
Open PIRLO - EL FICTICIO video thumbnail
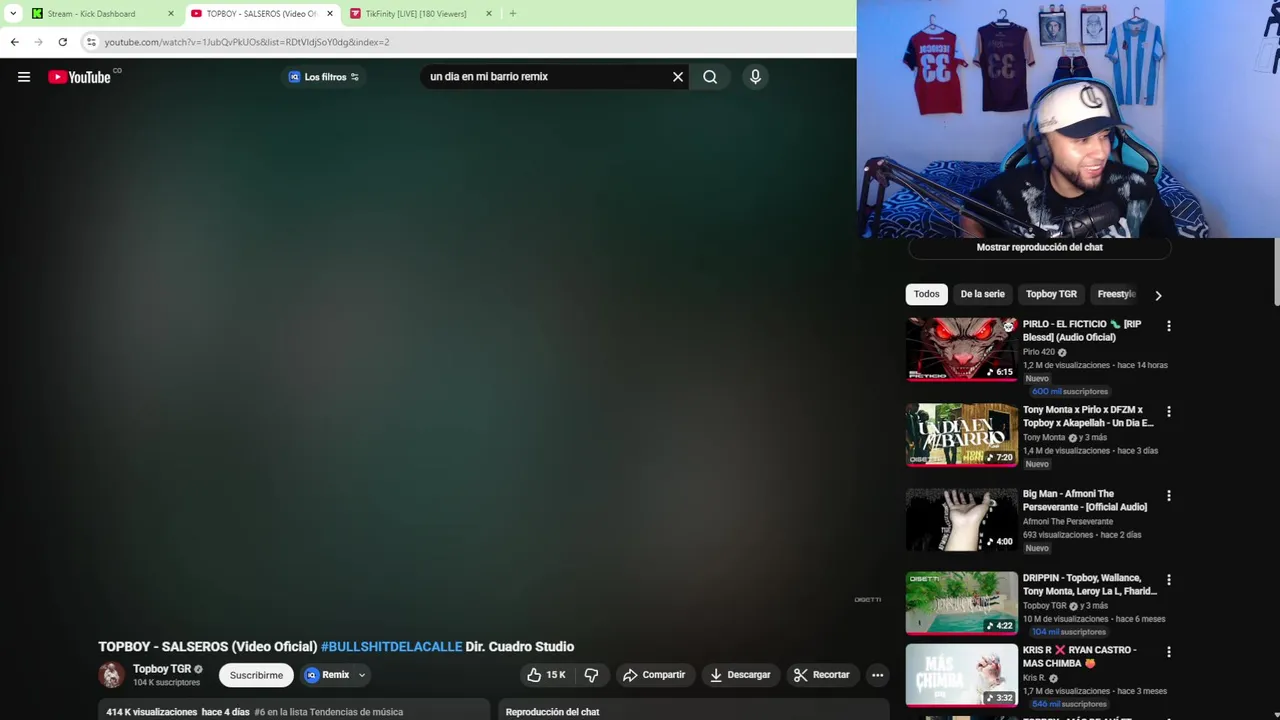[962, 349]
